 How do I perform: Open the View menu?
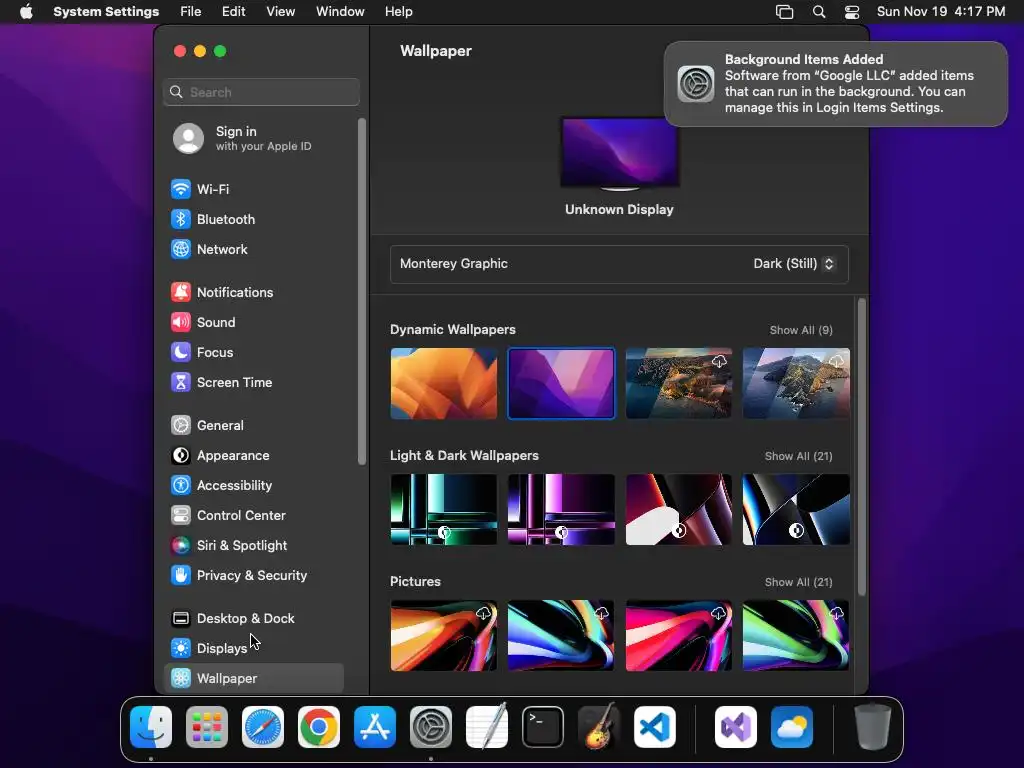[x=280, y=12]
